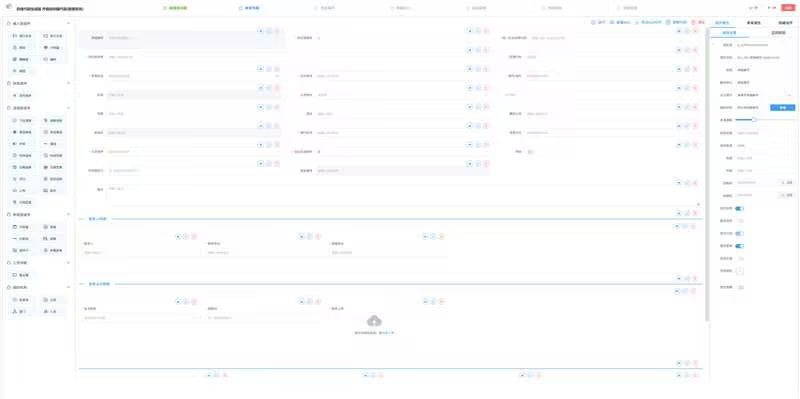This screenshot has height=399, width=800.
Task: Turn off the first enabled switch in the properties panel
Action: pos(739,209)
